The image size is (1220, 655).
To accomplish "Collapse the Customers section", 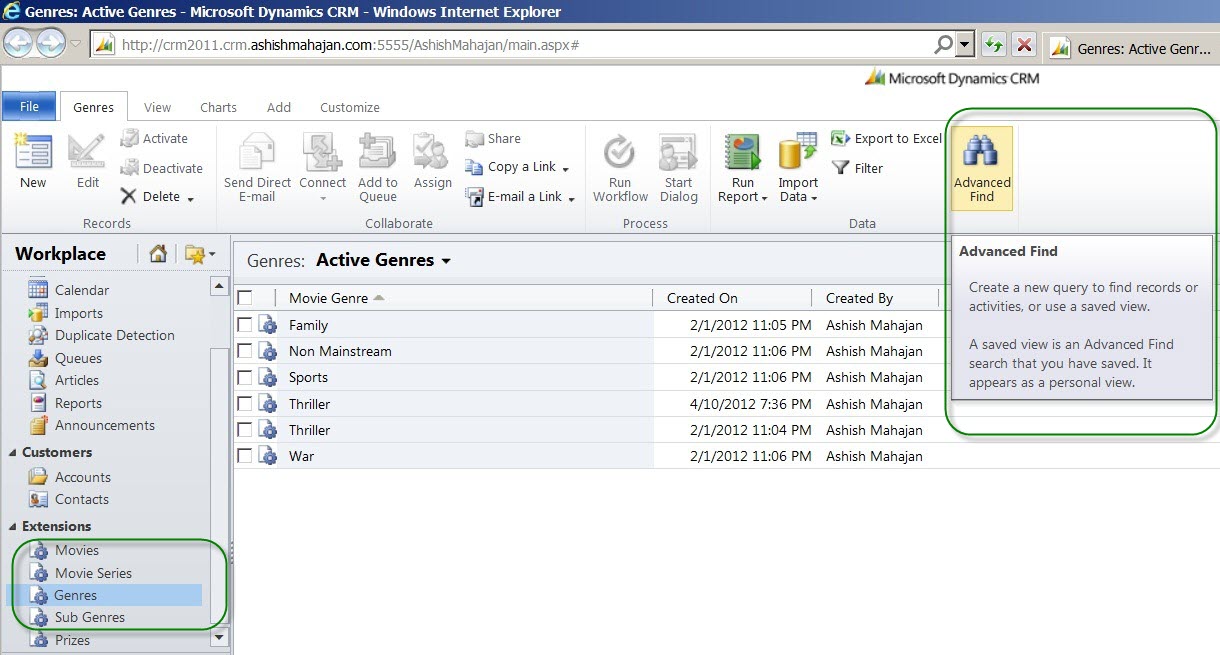I will pos(13,453).
